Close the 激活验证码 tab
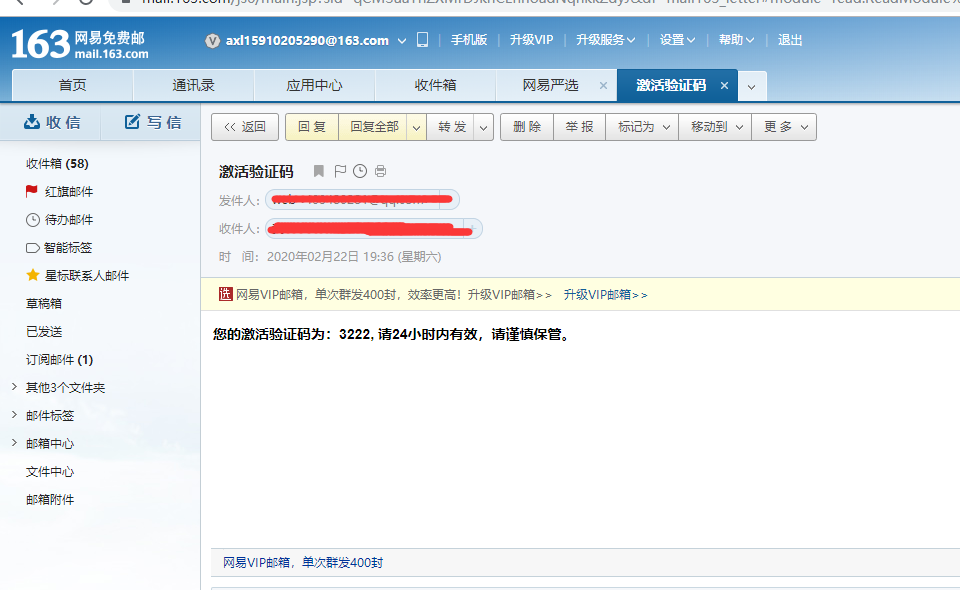The height and width of the screenshot is (590, 960). tap(724, 86)
